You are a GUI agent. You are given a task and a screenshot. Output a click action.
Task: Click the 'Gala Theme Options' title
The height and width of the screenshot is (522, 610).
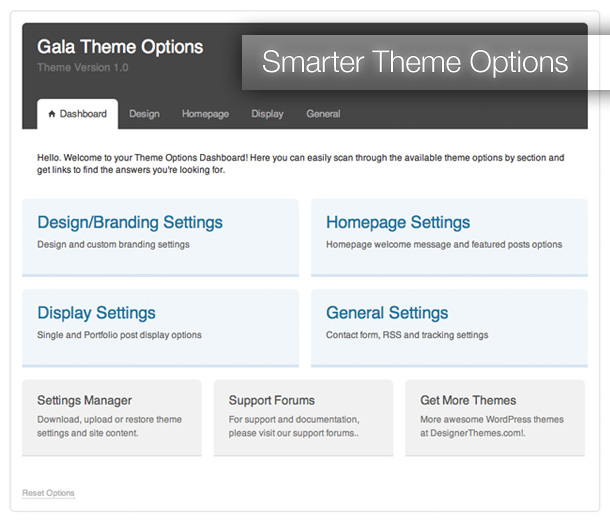pos(120,47)
